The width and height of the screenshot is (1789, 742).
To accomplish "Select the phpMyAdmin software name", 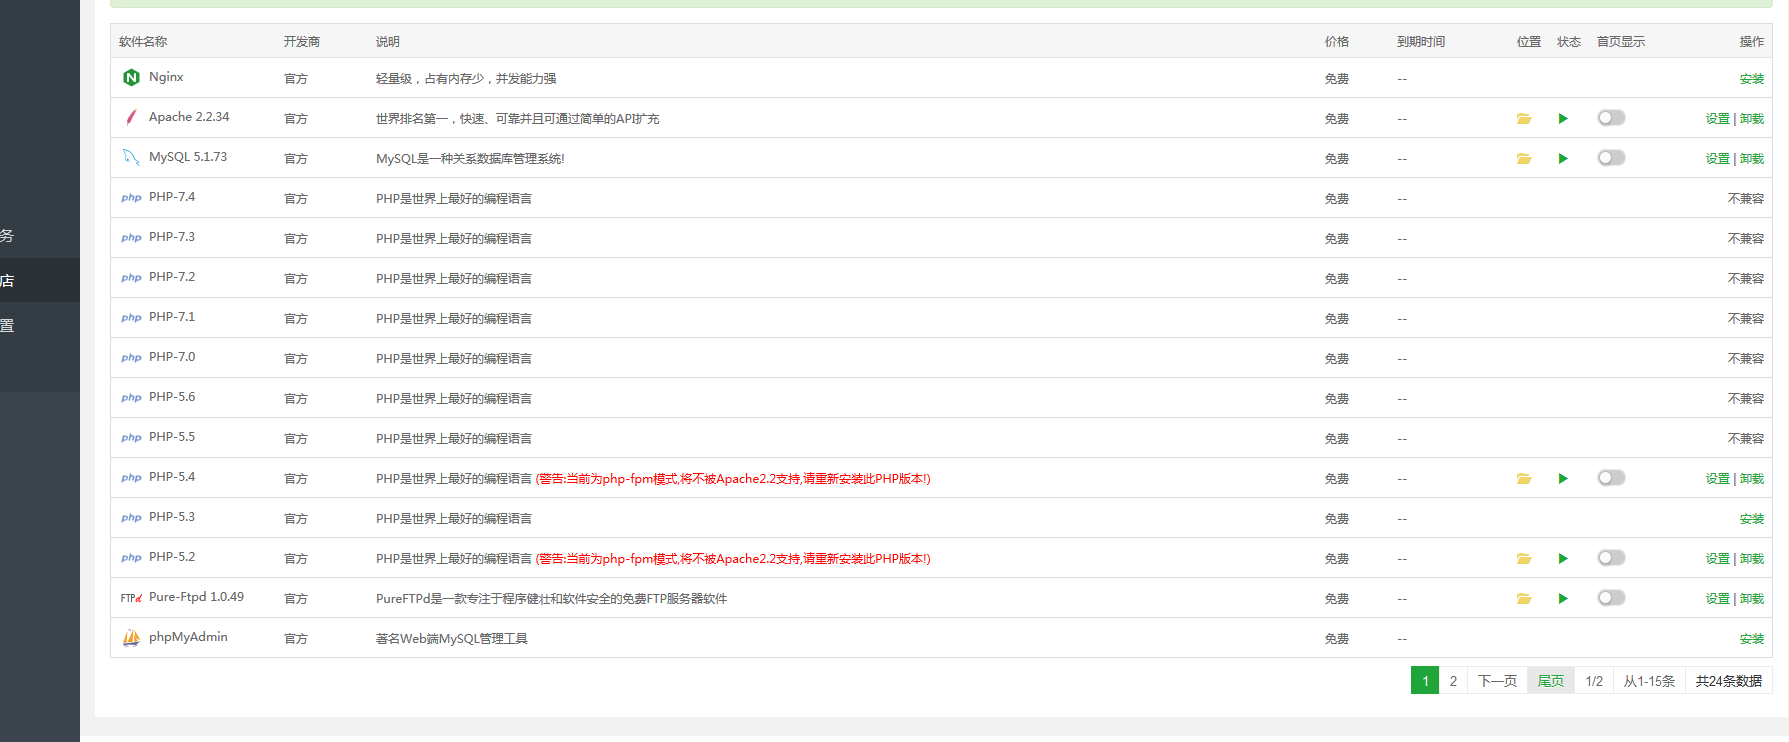I will tap(188, 637).
